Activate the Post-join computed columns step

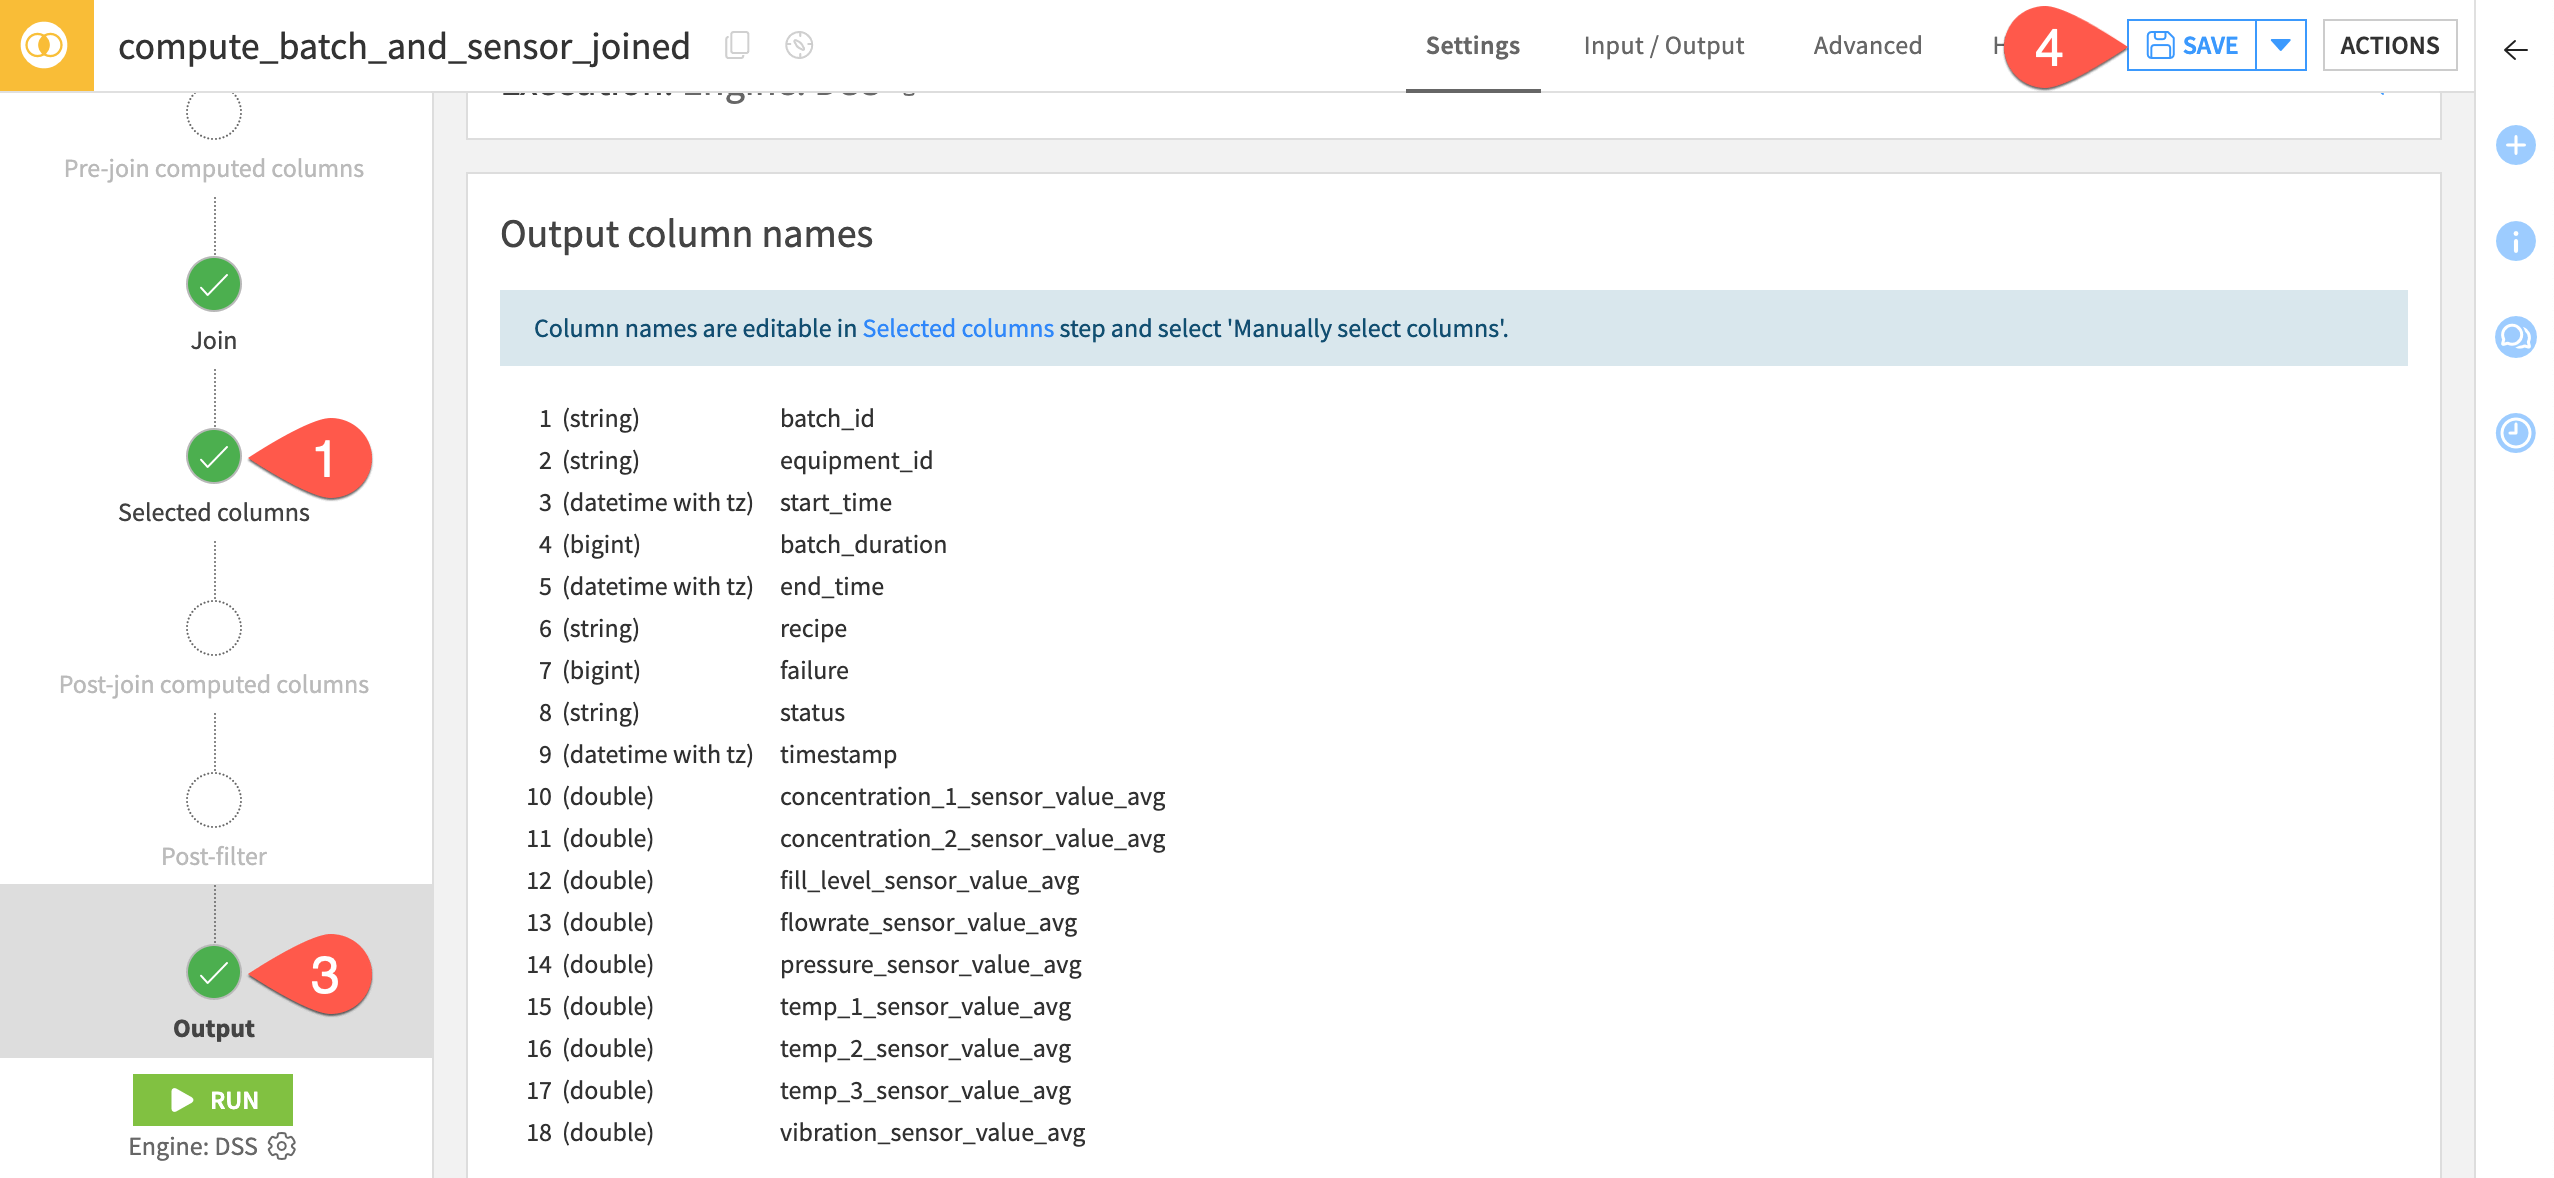[213, 627]
